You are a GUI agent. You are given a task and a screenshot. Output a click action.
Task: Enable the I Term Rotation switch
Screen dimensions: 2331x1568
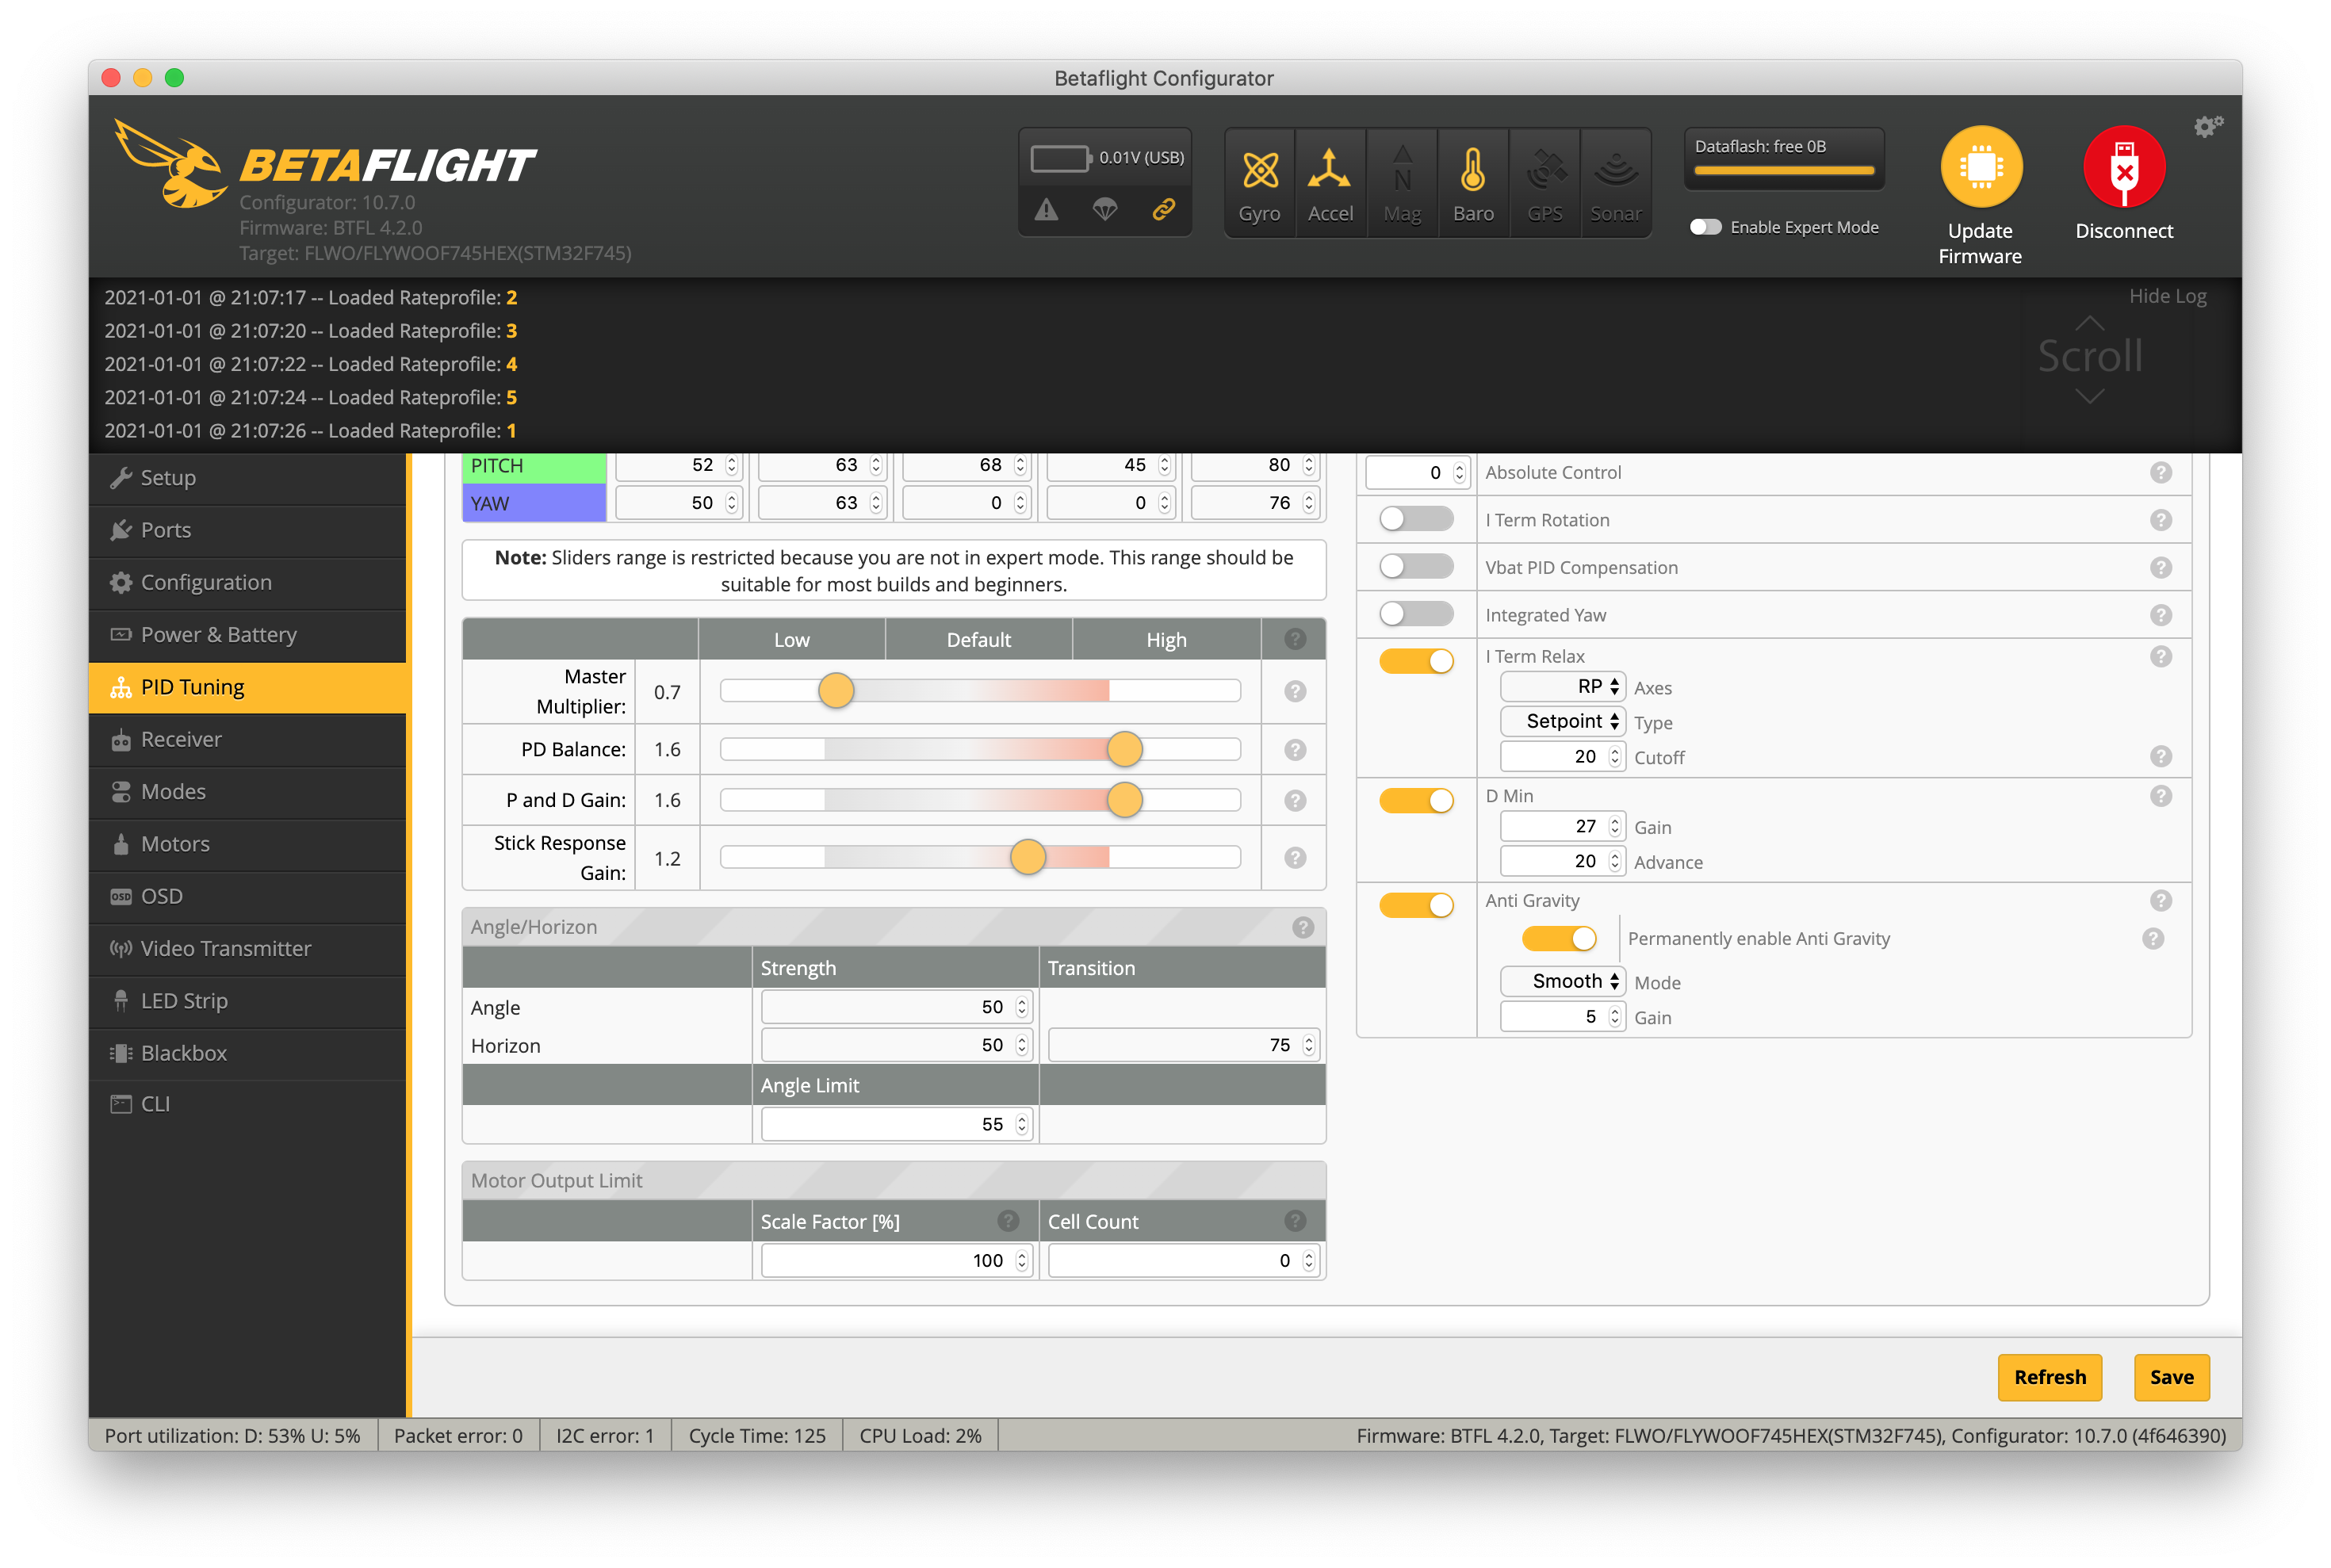tap(1415, 519)
